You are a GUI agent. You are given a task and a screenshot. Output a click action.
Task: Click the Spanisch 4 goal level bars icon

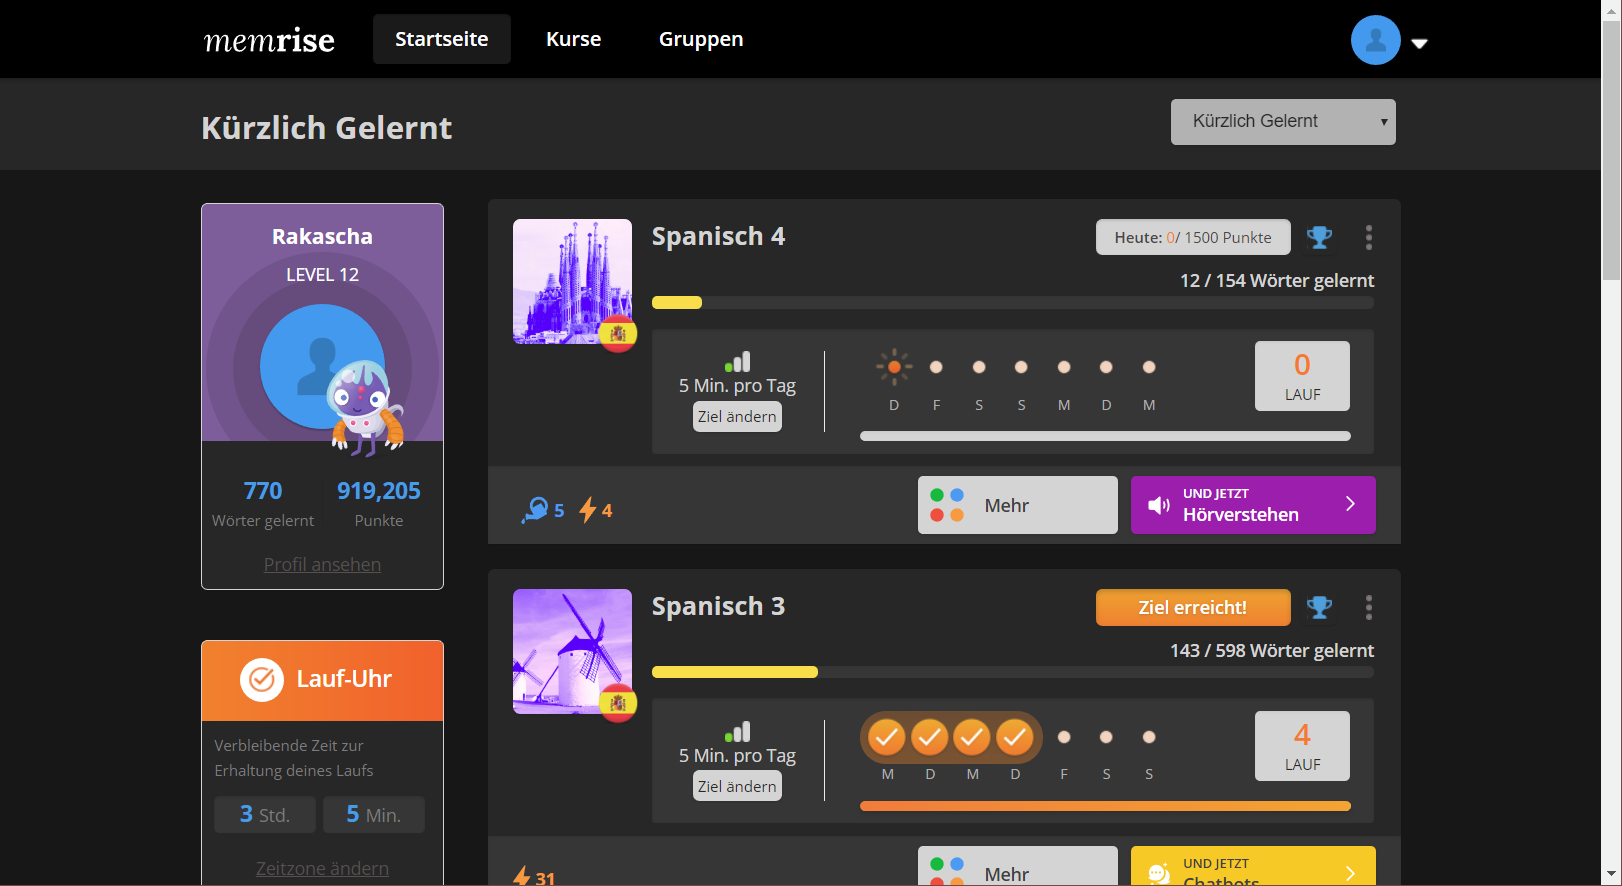[738, 362]
